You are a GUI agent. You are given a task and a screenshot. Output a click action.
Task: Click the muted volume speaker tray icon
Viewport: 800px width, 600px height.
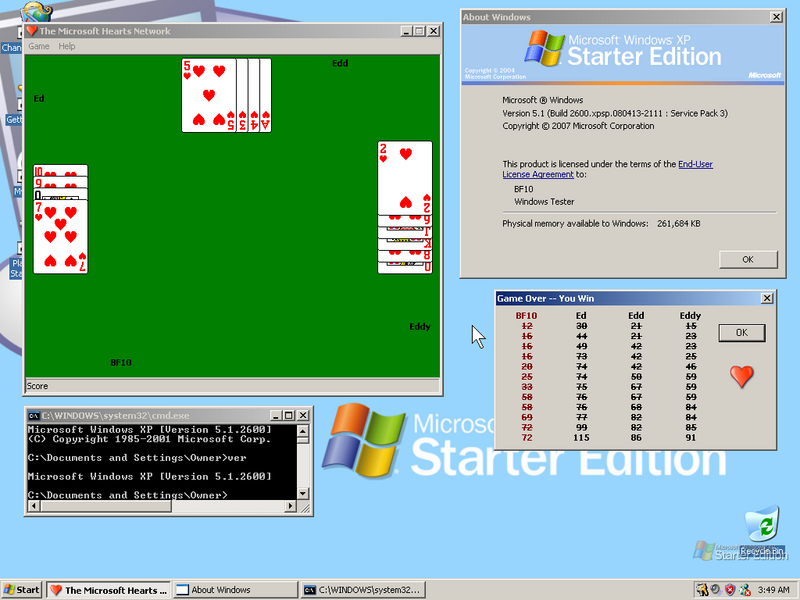click(x=716, y=590)
